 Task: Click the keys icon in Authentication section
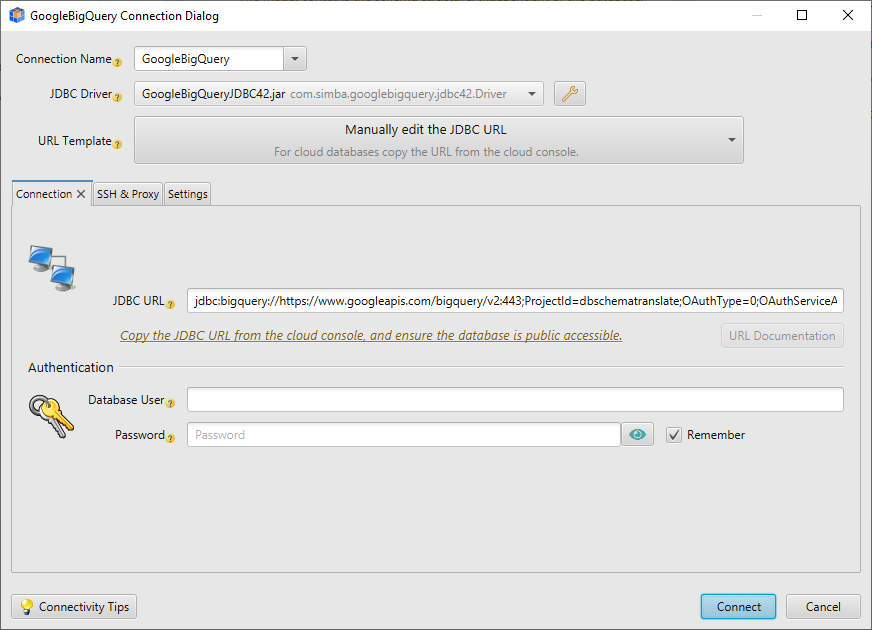[x=50, y=418]
